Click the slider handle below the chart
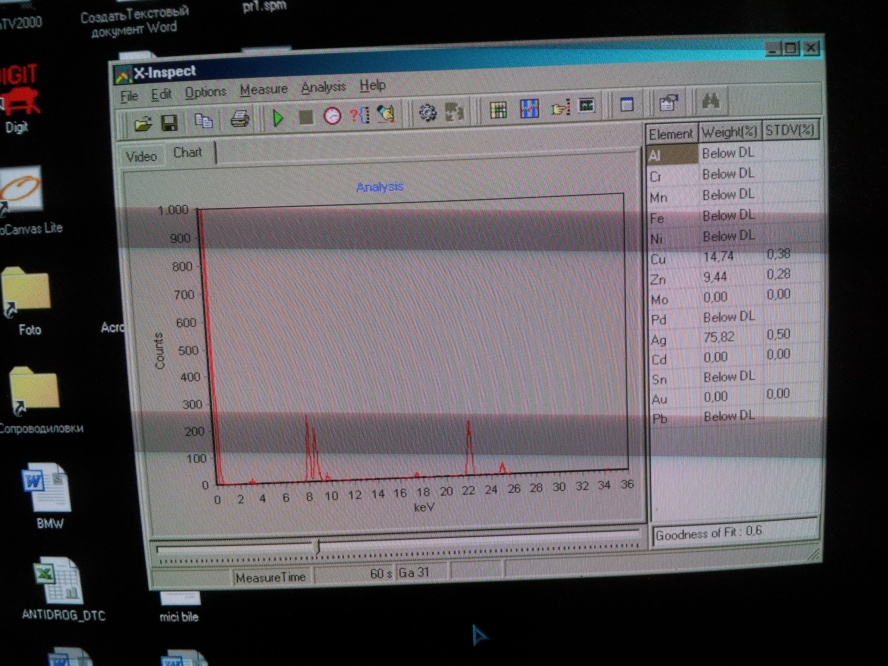 tap(317, 546)
